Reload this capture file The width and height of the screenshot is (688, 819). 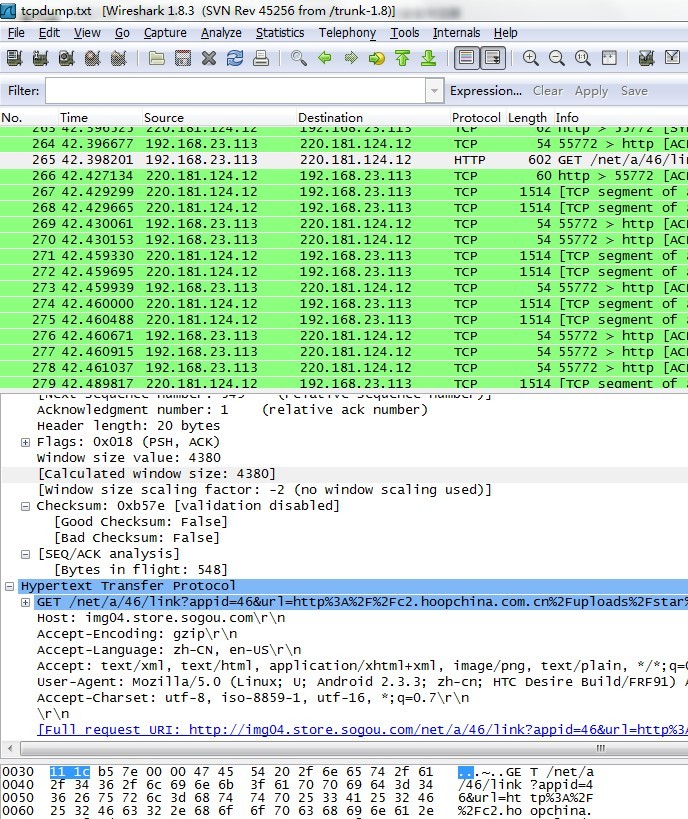235,58
